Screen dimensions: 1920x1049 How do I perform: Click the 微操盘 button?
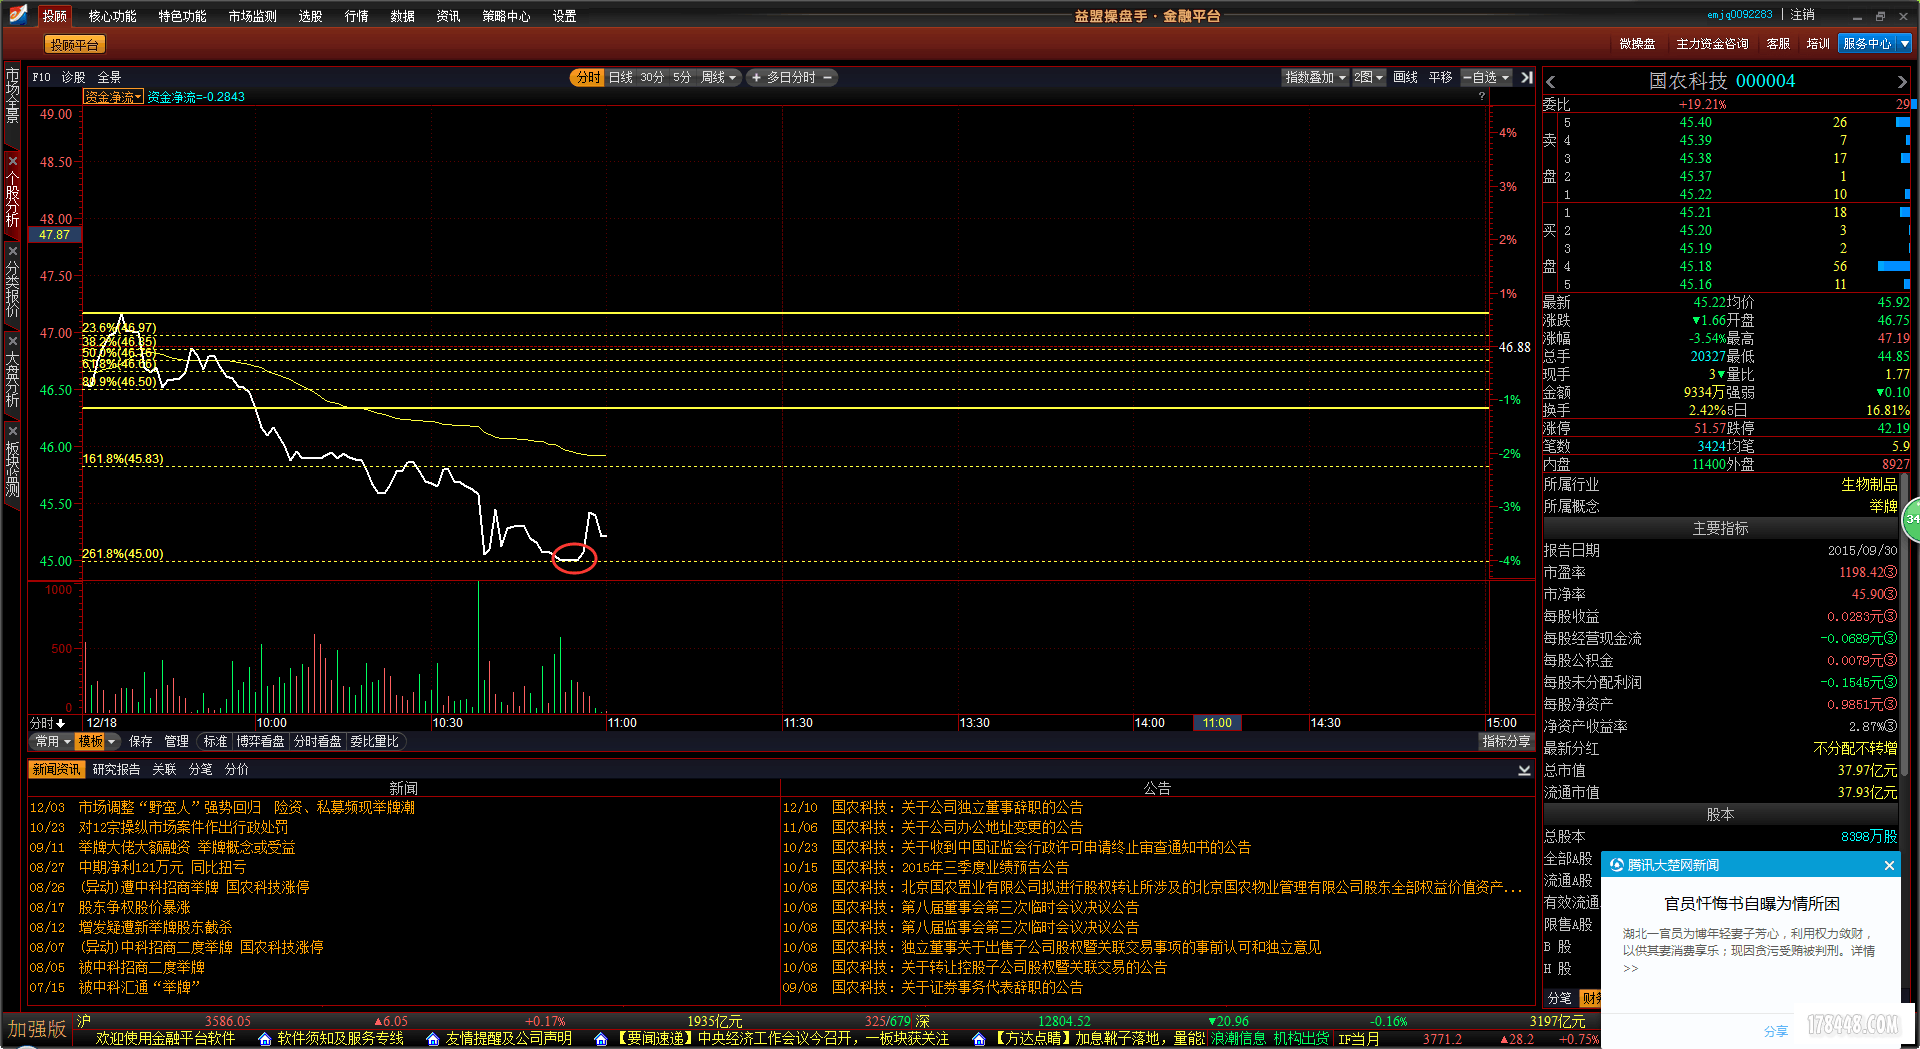tap(1637, 44)
